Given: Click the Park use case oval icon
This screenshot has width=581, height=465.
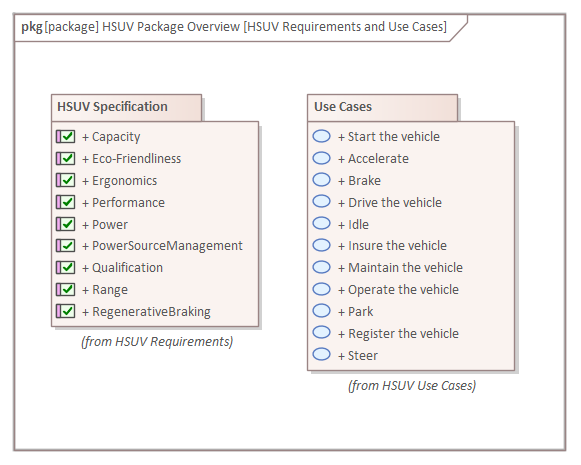Looking at the screenshot, I should pos(321,311).
